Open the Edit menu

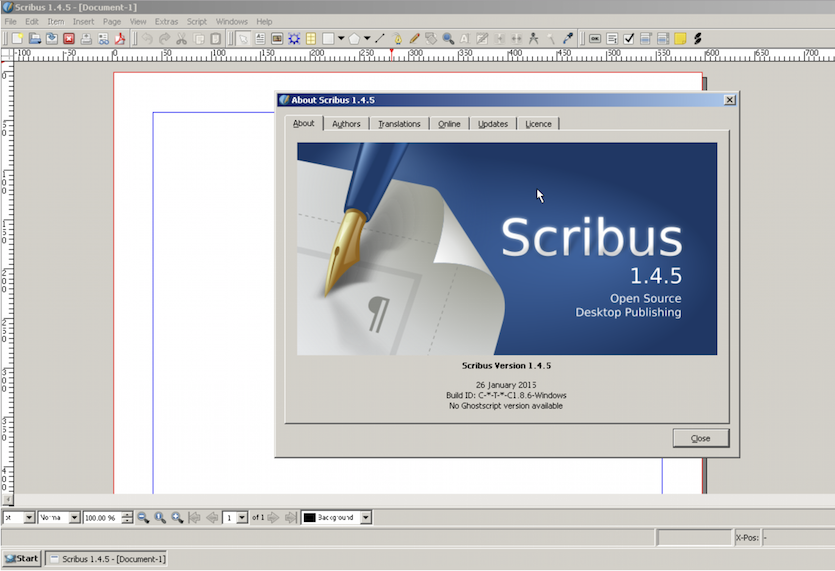[x=31, y=21]
